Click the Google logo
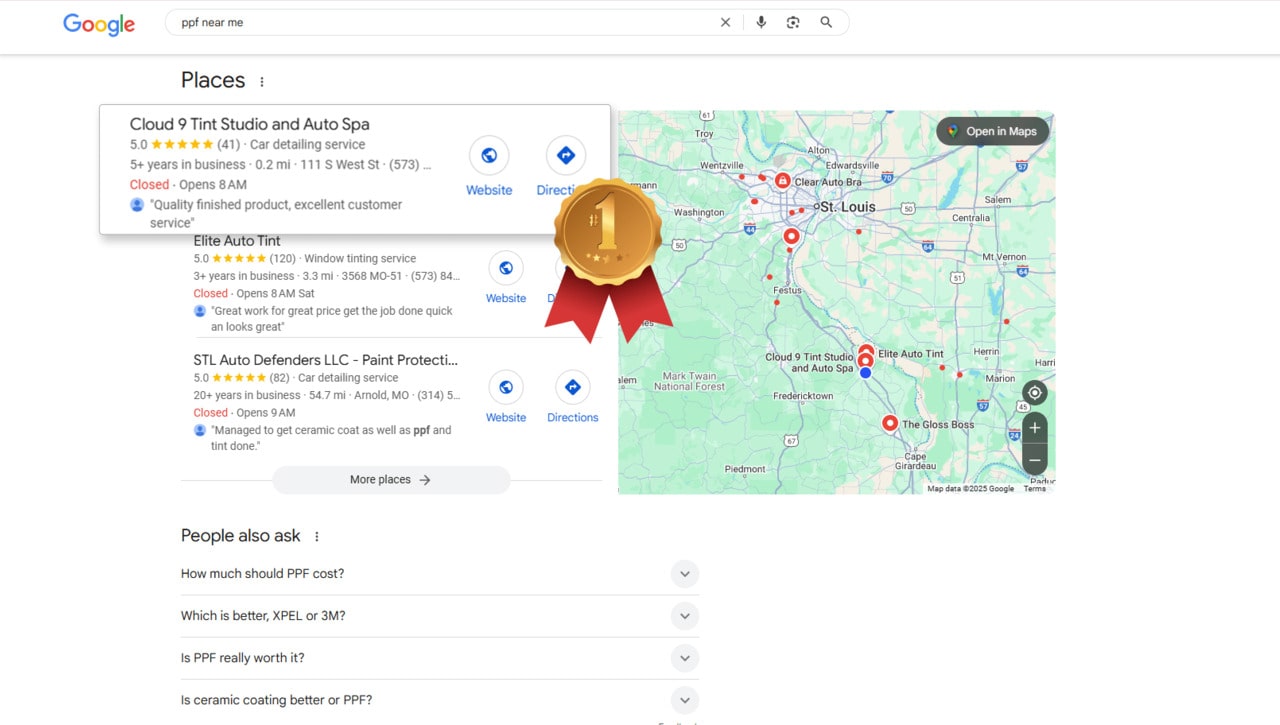 tap(98, 23)
